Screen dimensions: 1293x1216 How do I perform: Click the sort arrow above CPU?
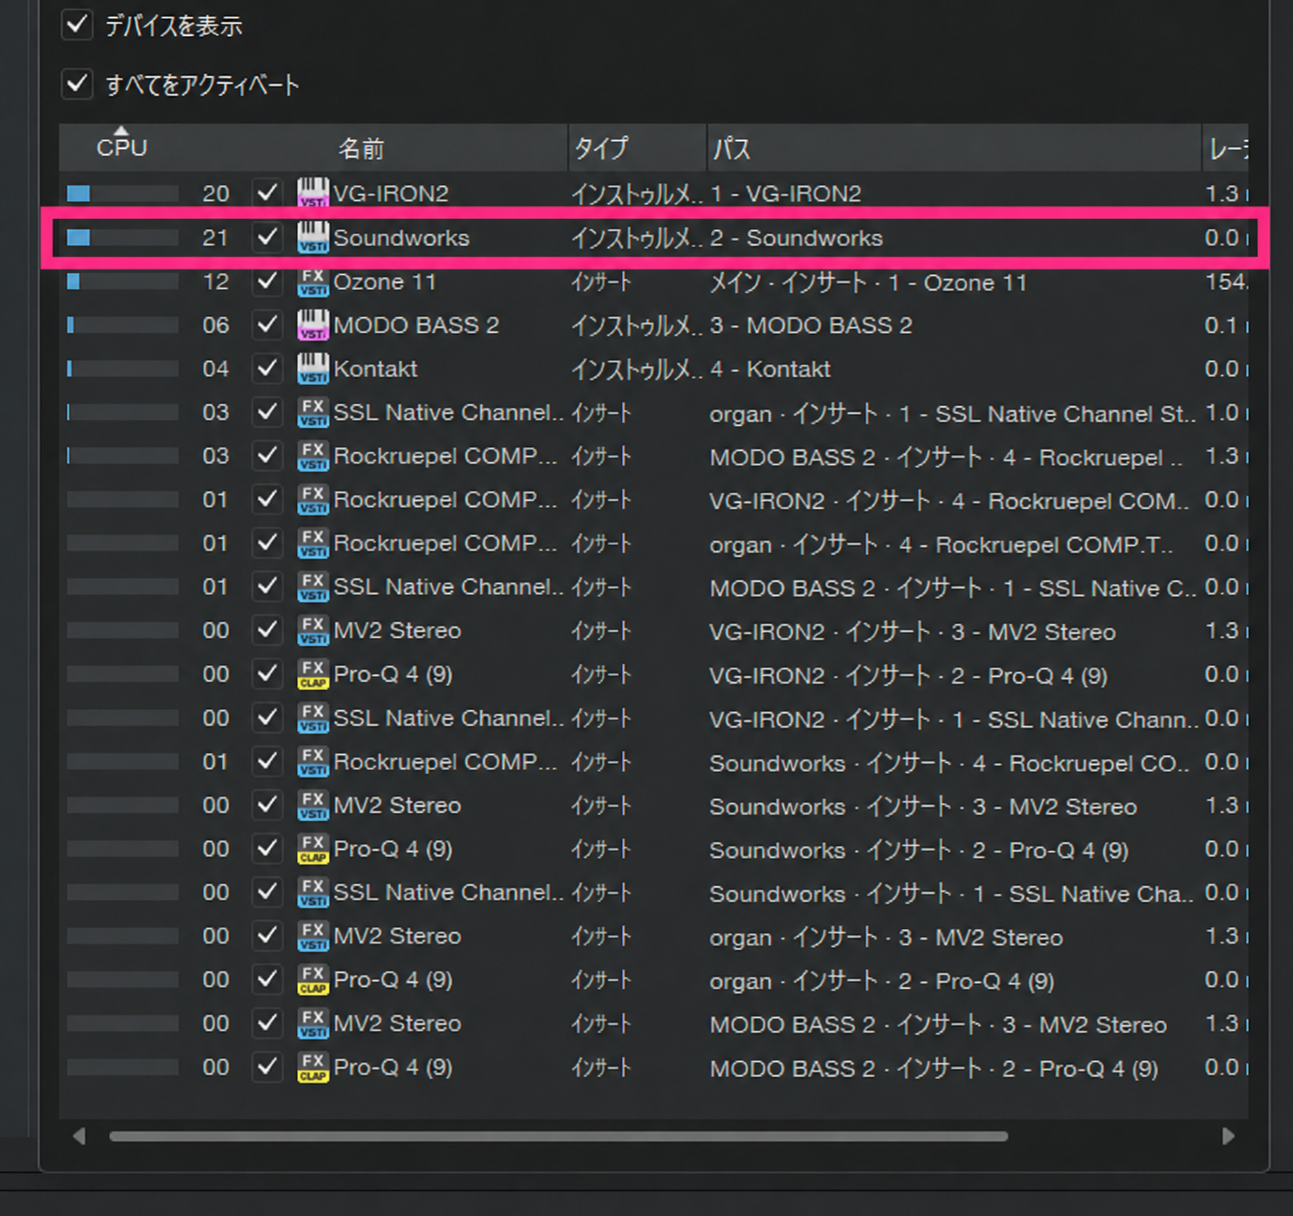pyautogui.click(x=122, y=130)
